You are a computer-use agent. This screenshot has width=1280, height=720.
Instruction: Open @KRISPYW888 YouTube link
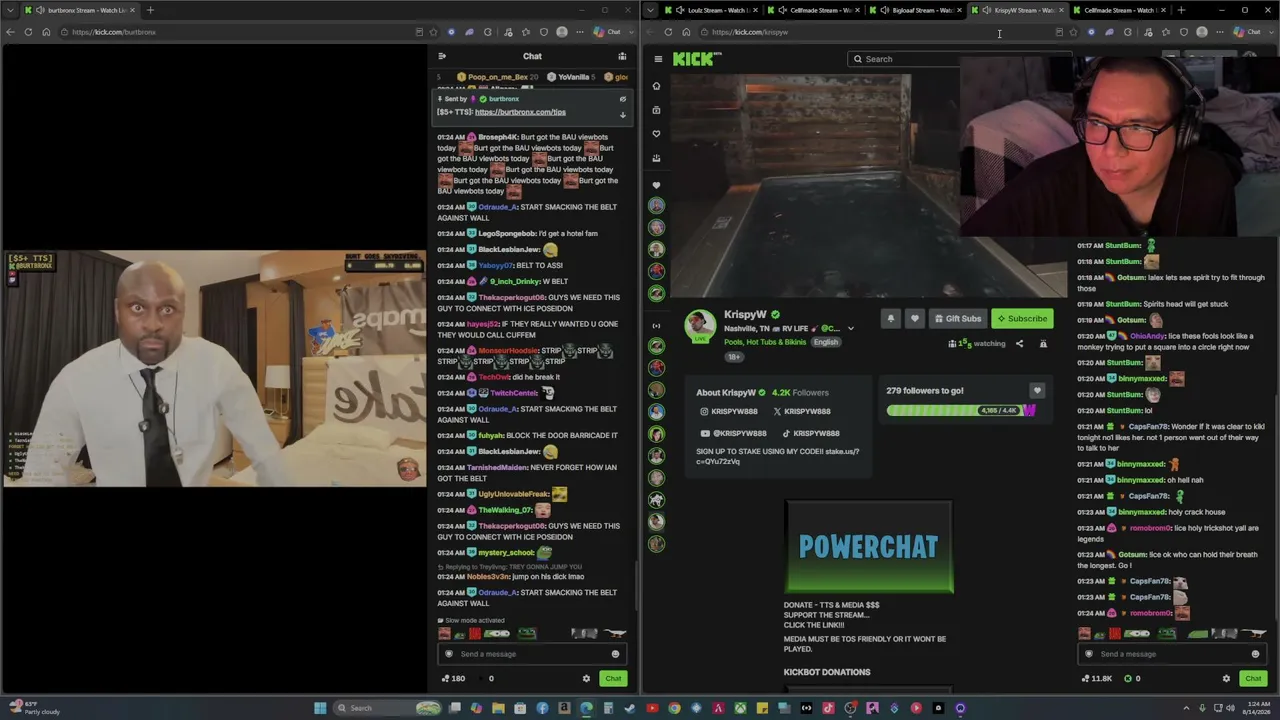734,434
